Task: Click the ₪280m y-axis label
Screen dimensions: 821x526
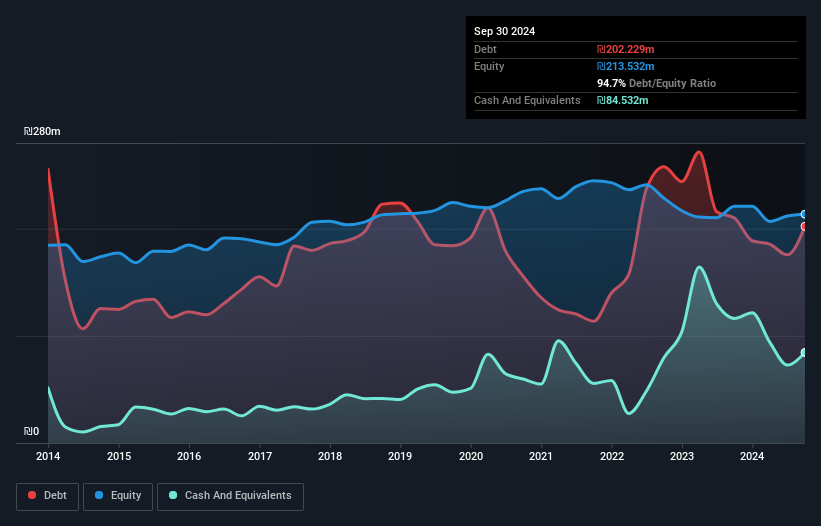Action: (x=42, y=131)
